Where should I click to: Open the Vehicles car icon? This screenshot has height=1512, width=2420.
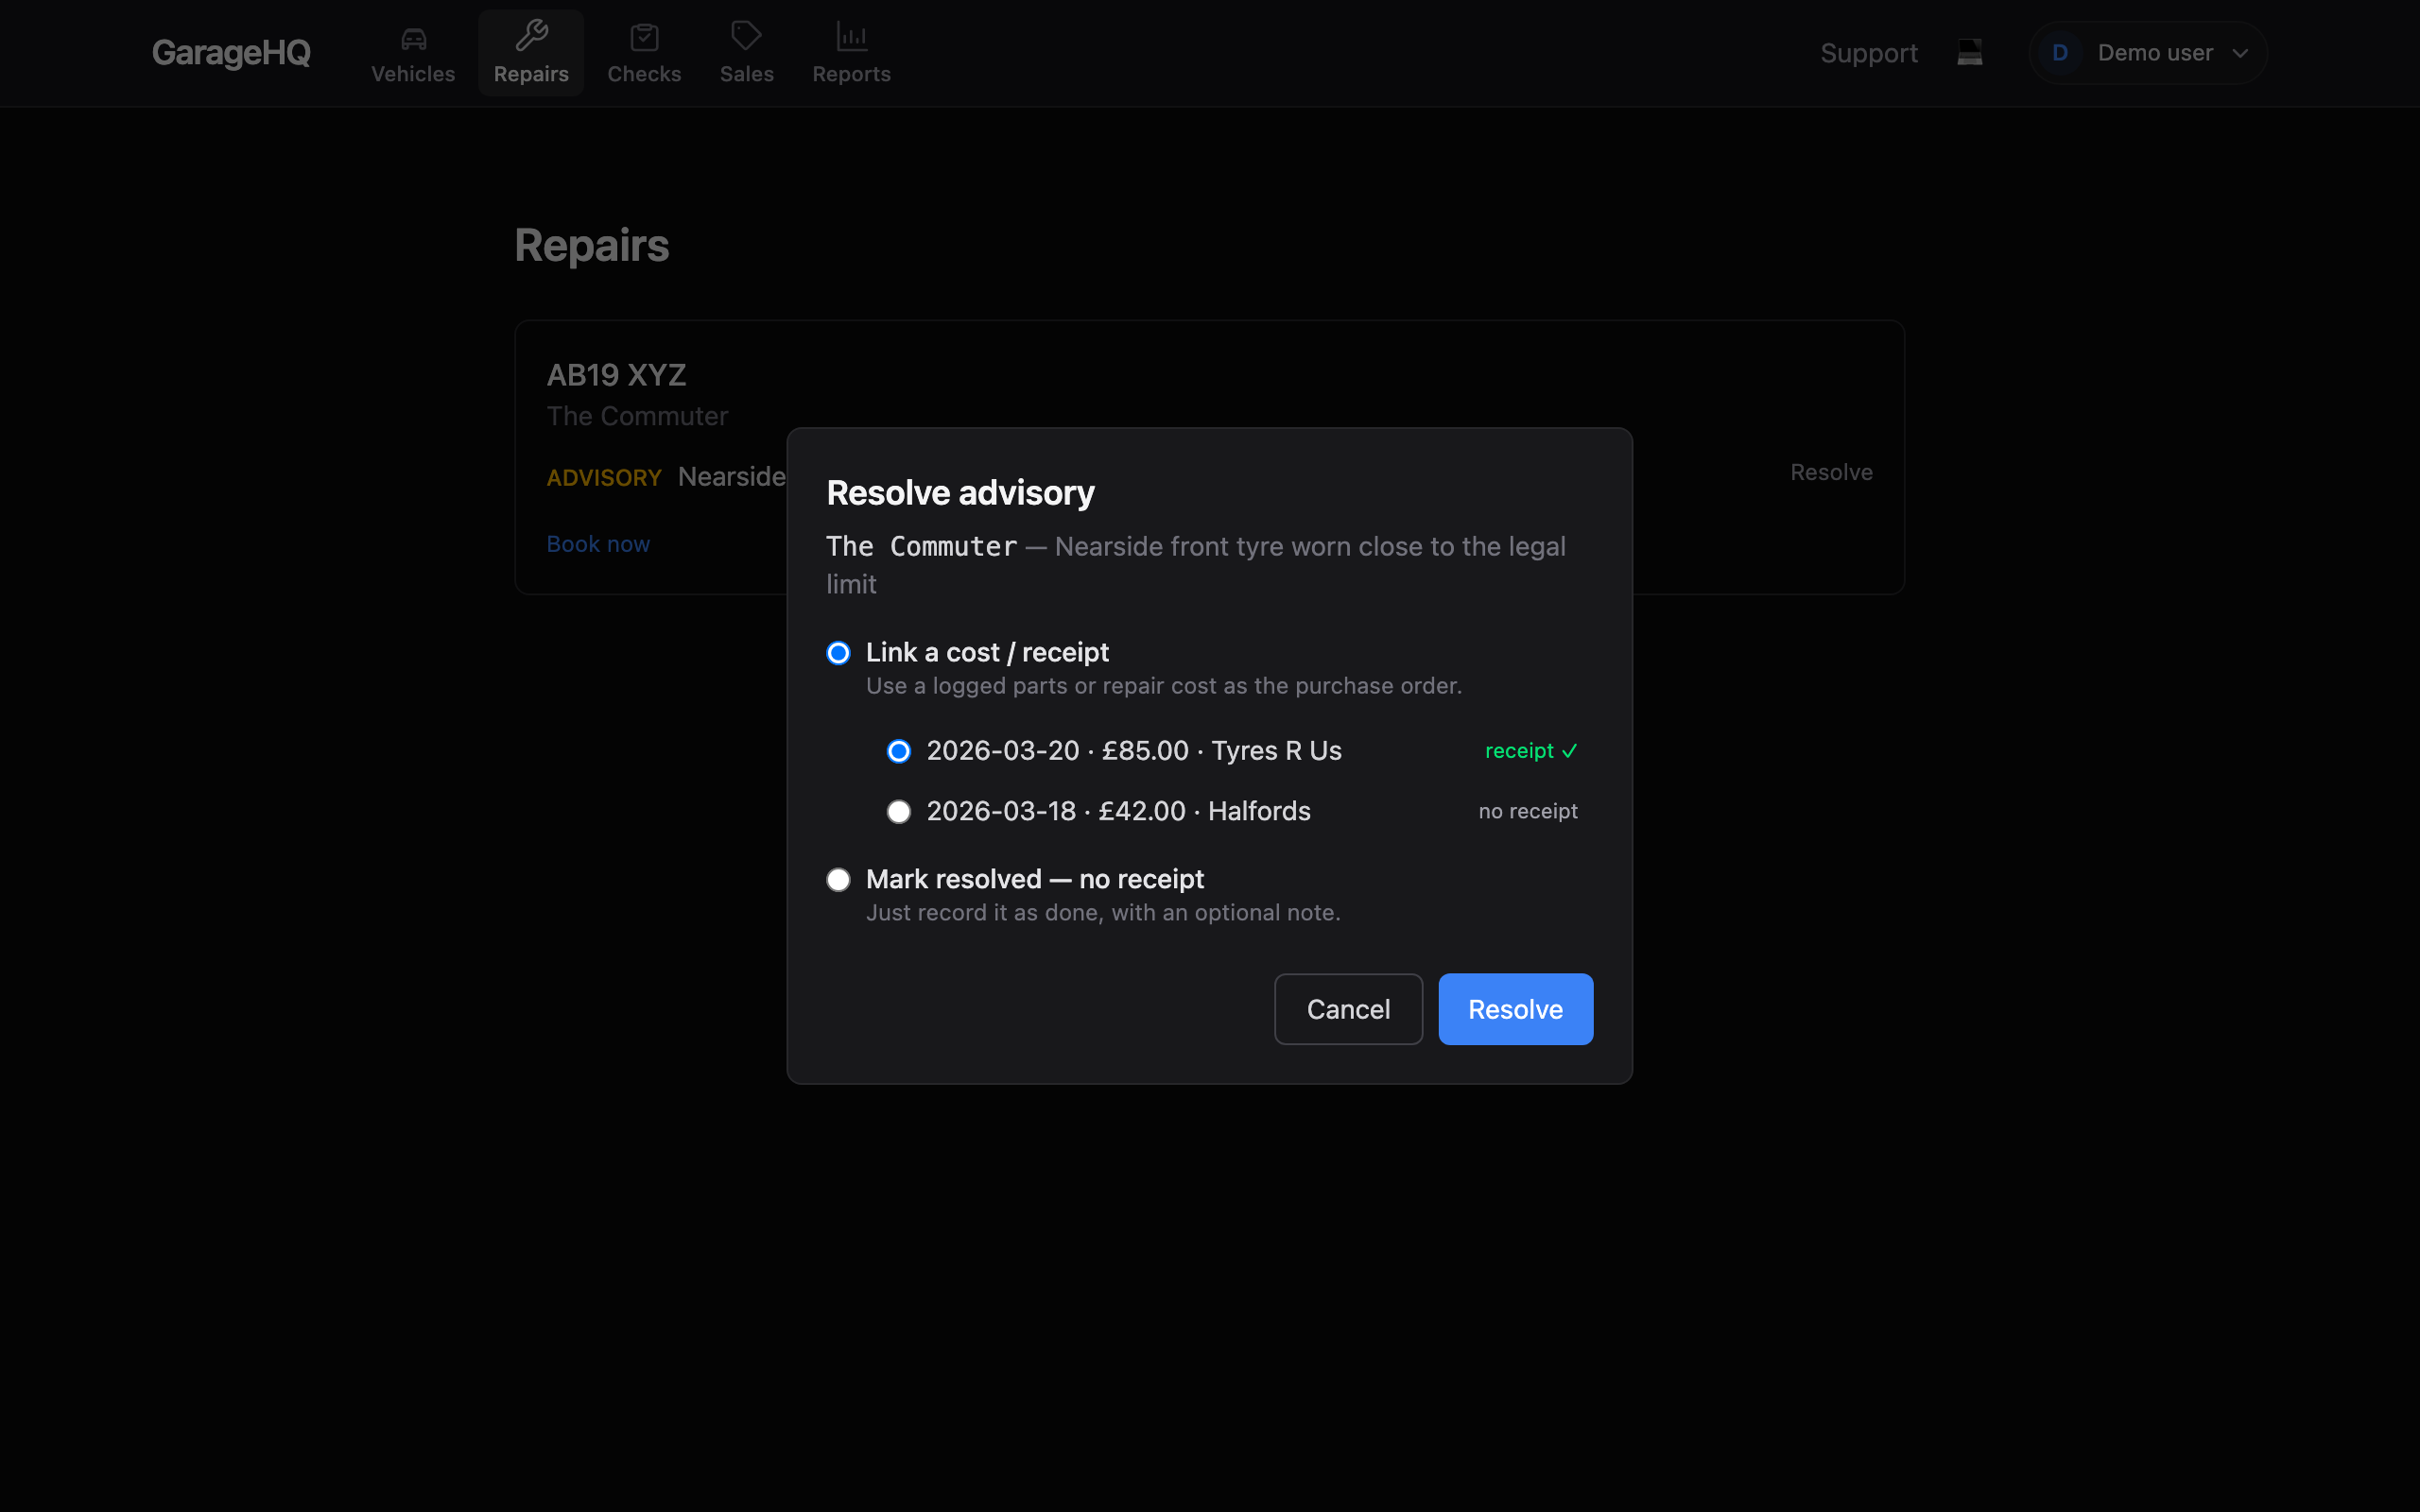[413, 38]
